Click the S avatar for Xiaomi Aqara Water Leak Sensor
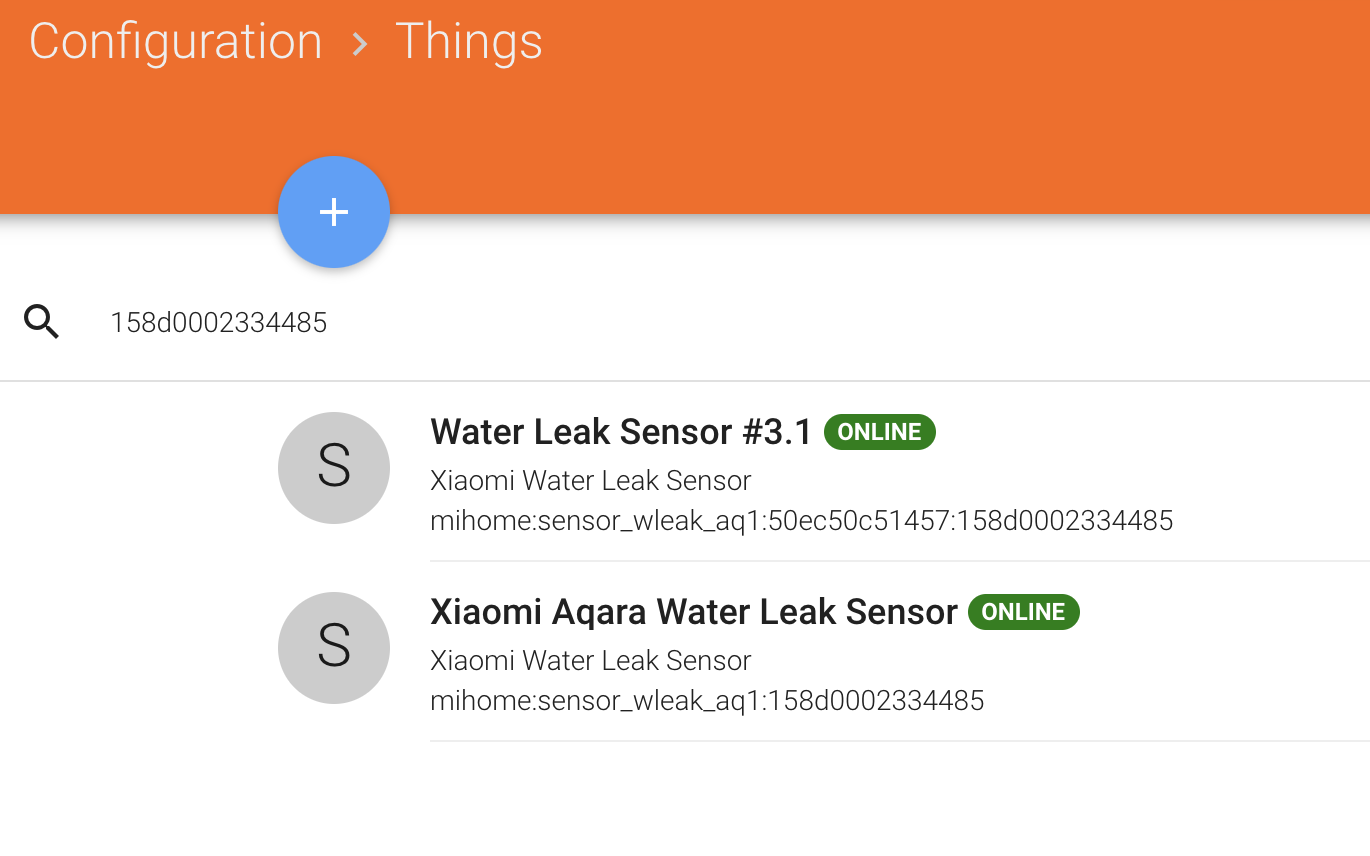This screenshot has width=1370, height=856. 333,647
